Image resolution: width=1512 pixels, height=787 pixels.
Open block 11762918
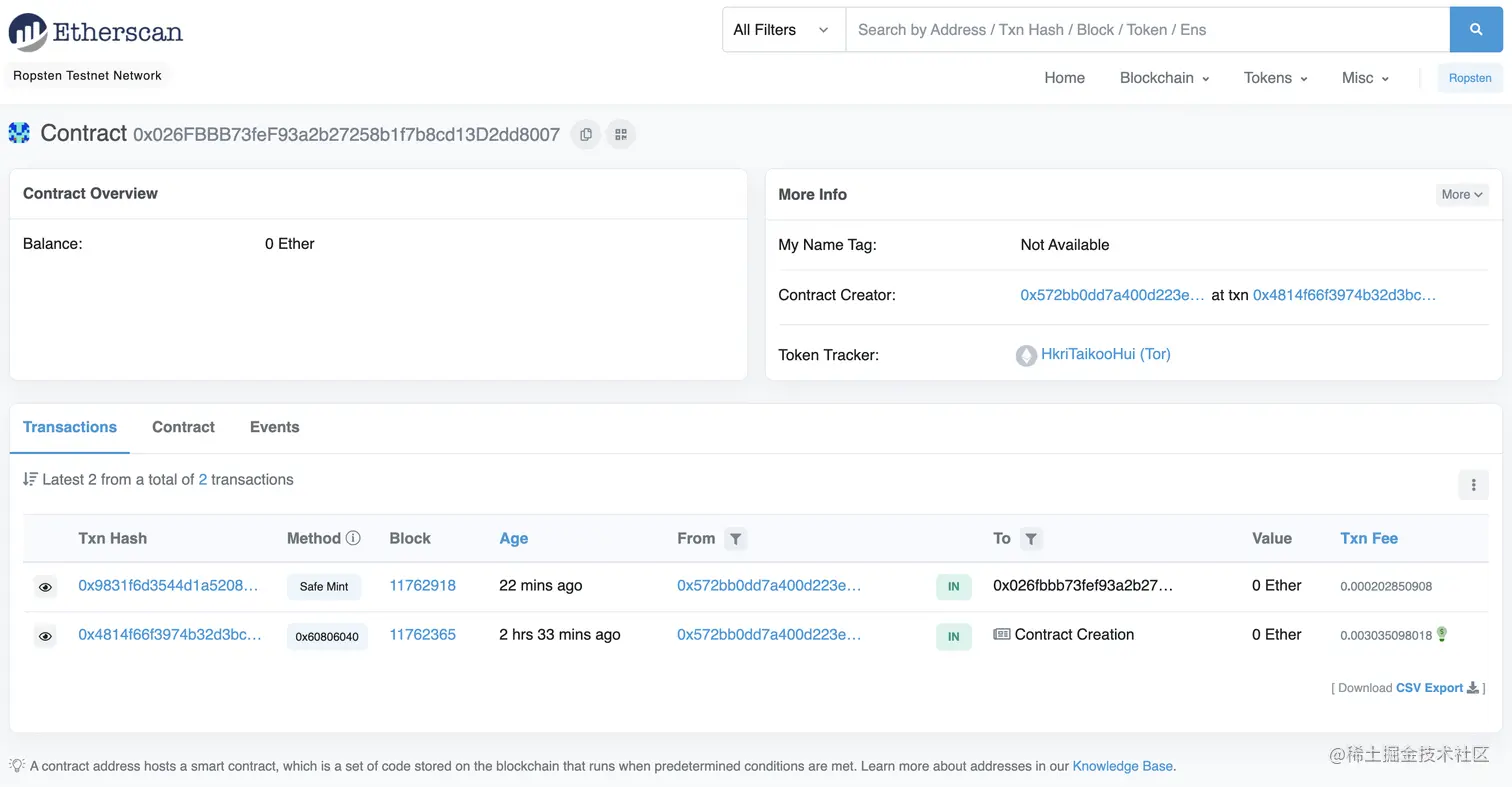click(x=422, y=586)
